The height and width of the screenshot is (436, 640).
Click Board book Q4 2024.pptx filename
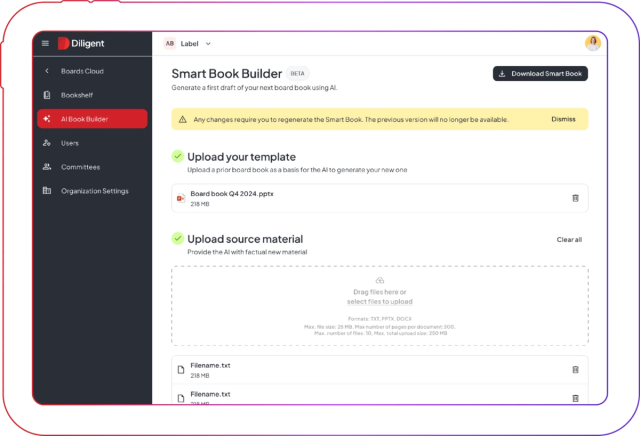(x=232, y=194)
